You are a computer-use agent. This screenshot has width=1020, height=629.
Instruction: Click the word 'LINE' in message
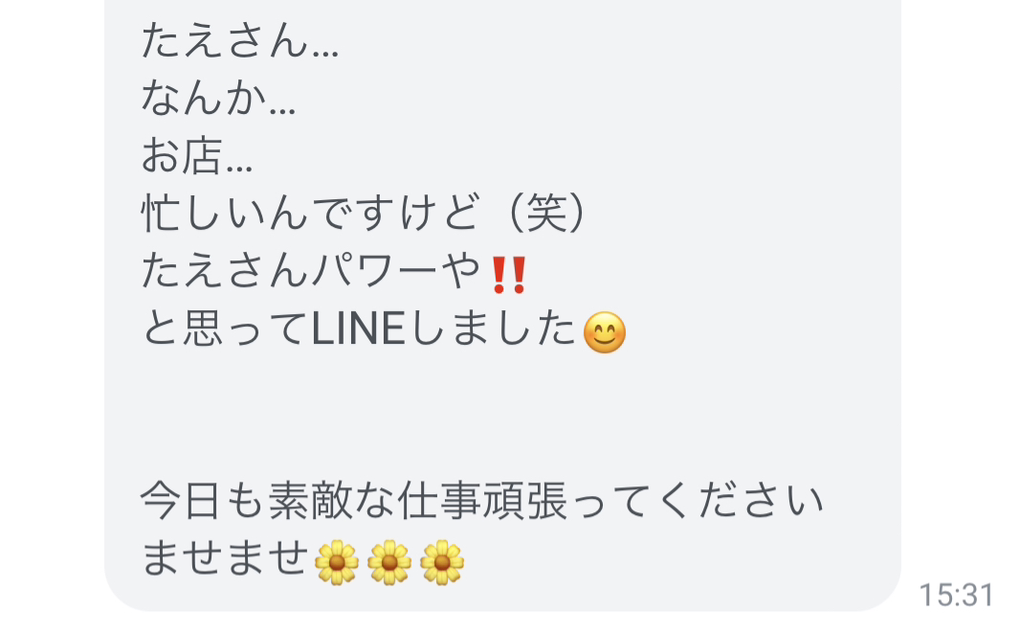click(358, 329)
